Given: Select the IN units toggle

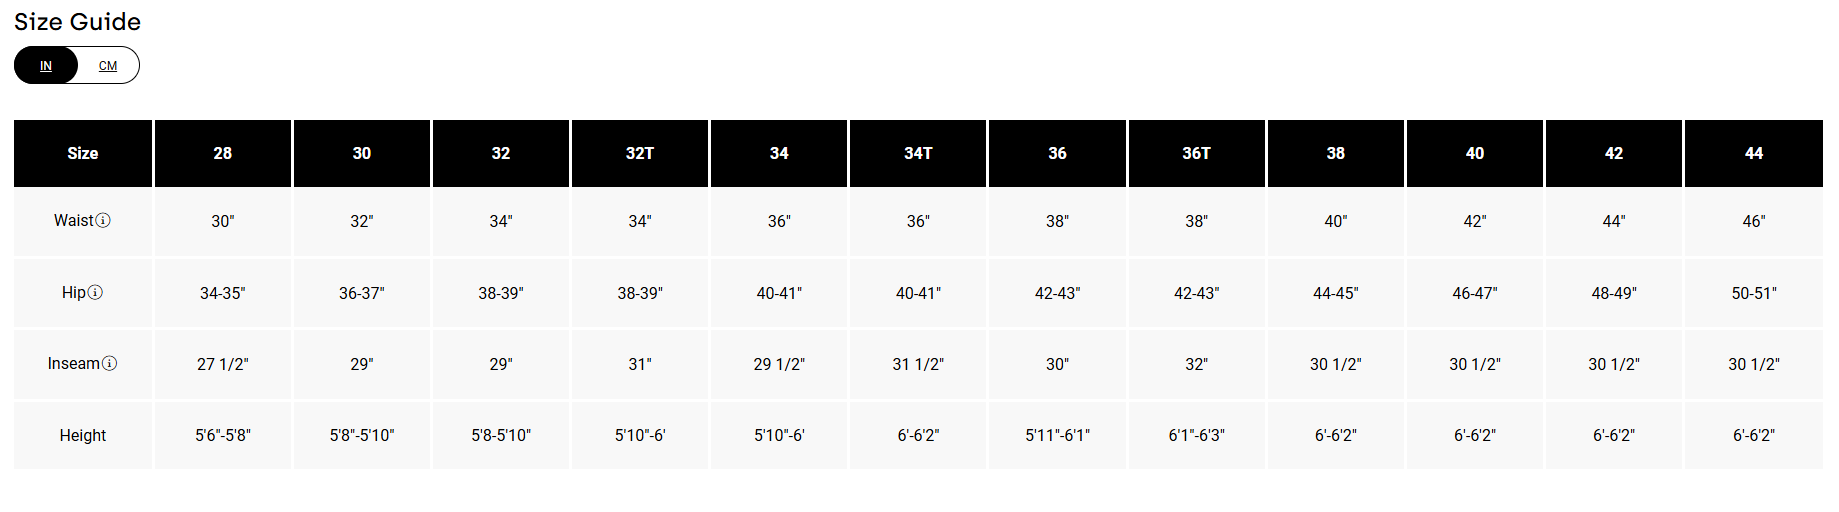Looking at the screenshot, I should [46, 66].
